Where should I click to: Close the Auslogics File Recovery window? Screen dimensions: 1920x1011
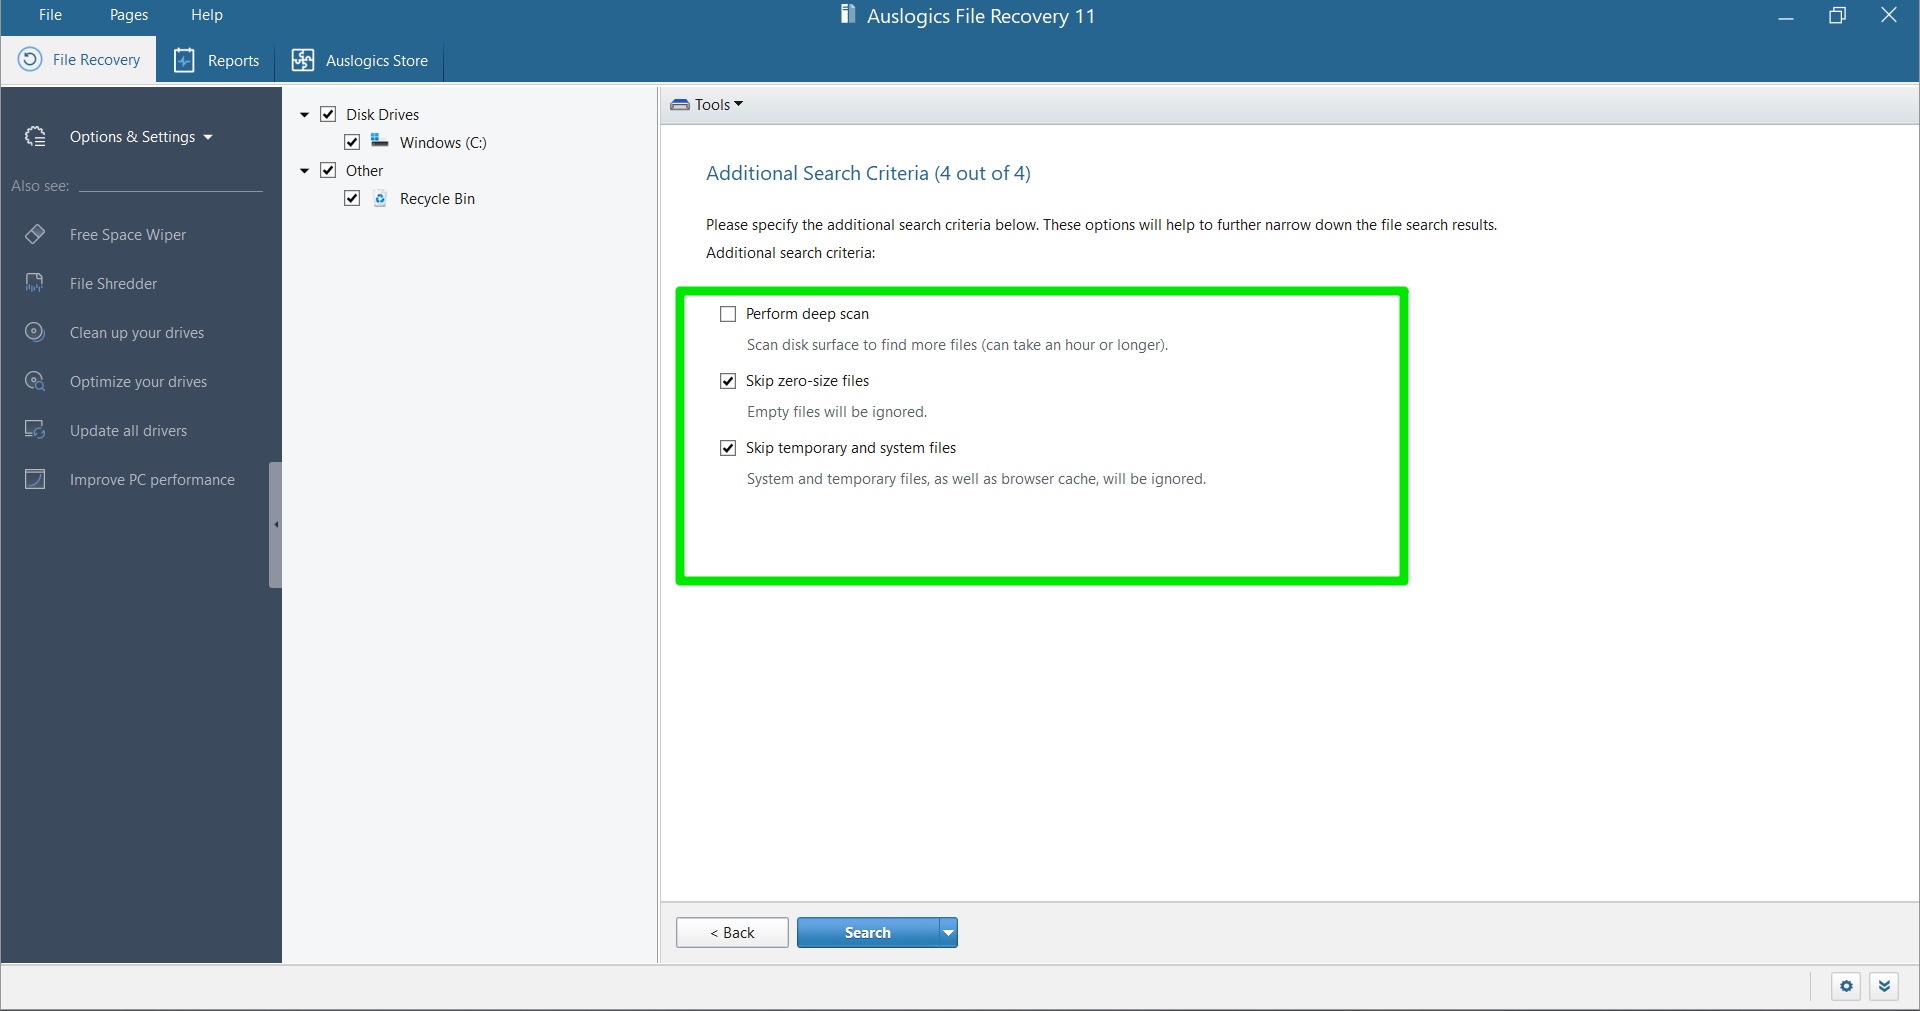pos(1889,16)
